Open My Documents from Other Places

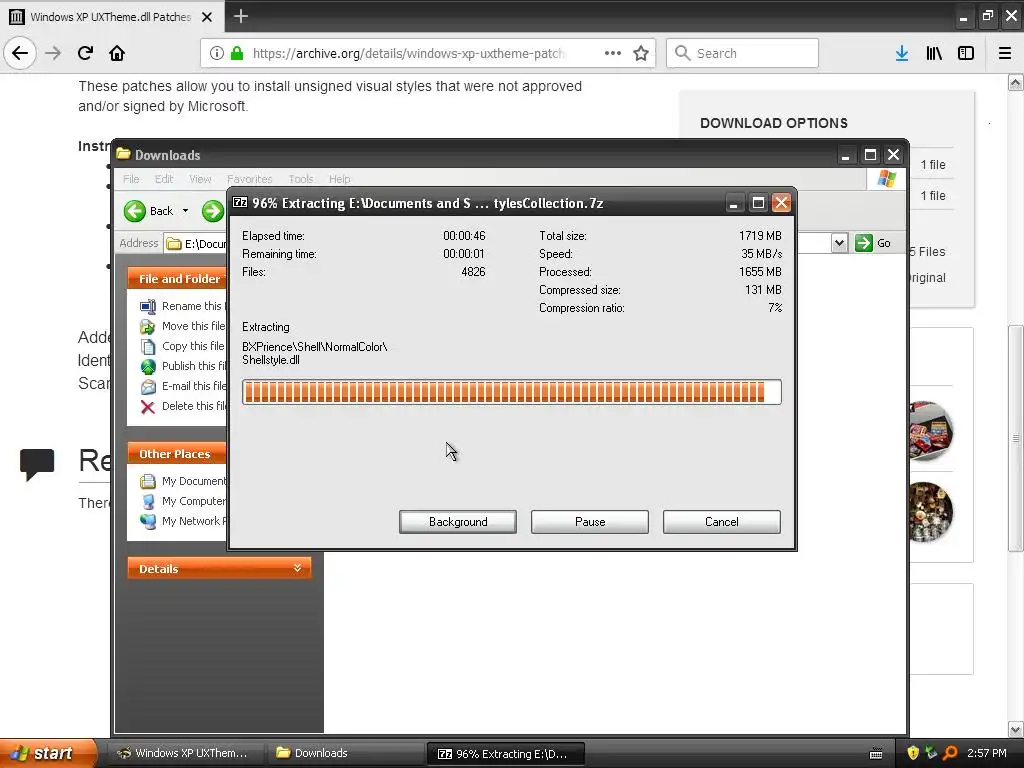183,481
